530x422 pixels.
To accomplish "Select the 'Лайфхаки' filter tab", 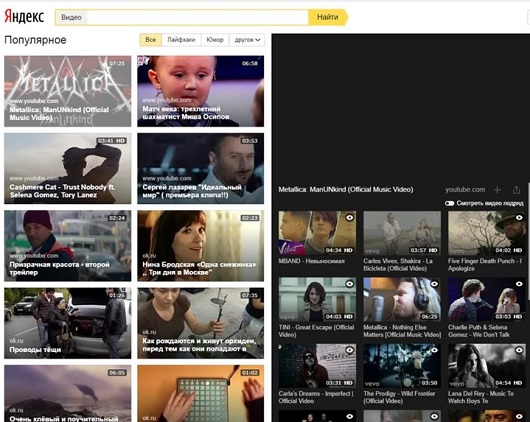I will [x=181, y=40].
